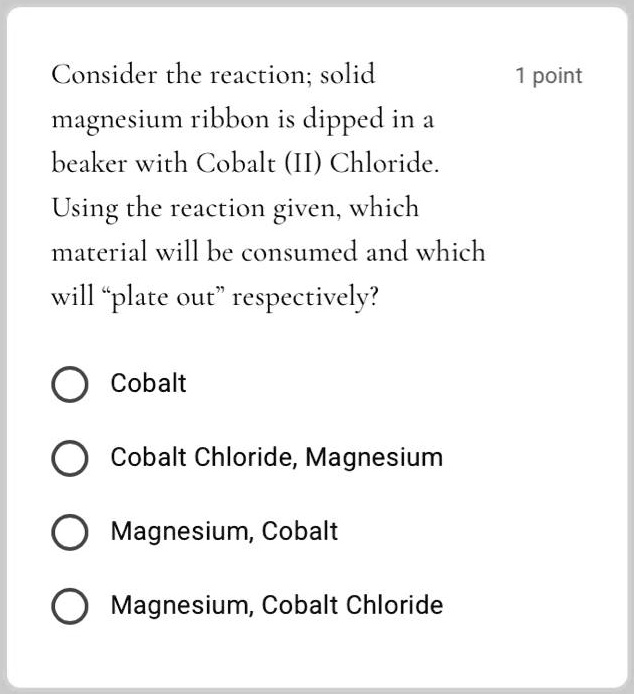
Task: Click the 'Magnesium, Cobalt Chloride' label text
Action: (x=277, y=605)
